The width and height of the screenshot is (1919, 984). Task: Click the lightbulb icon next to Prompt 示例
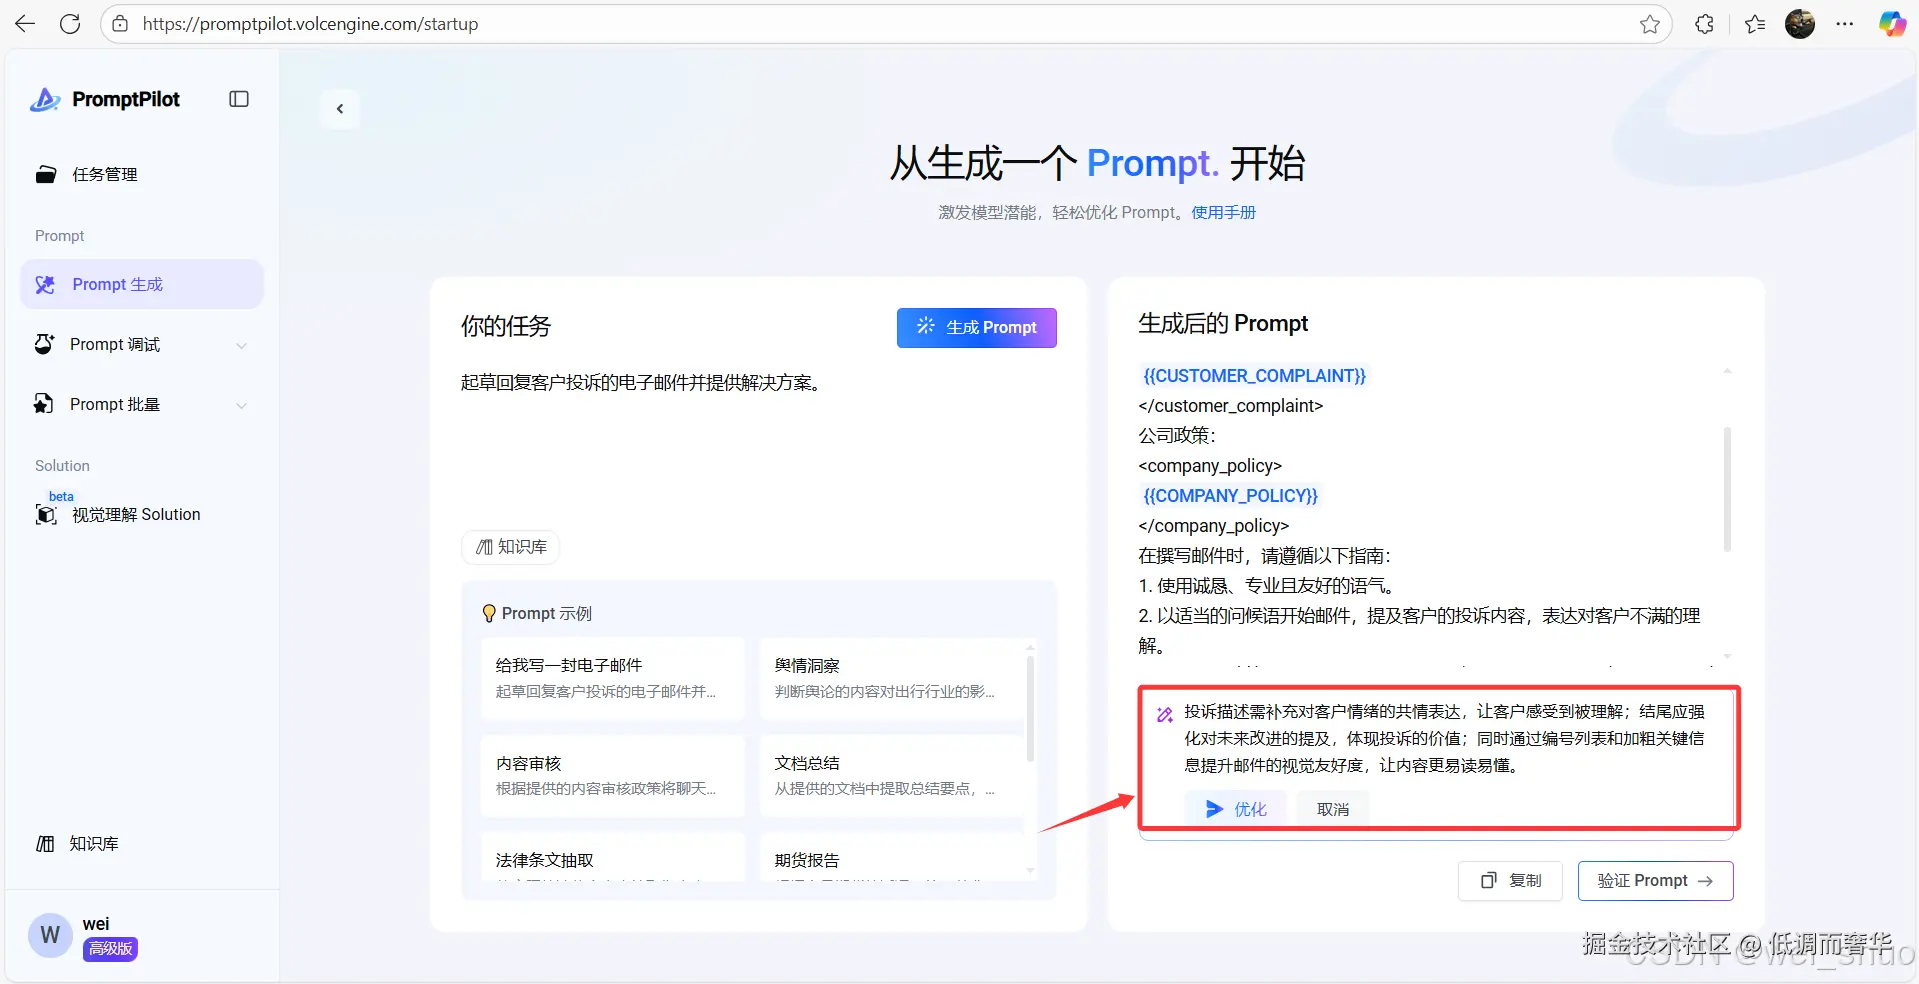point(488,613)
